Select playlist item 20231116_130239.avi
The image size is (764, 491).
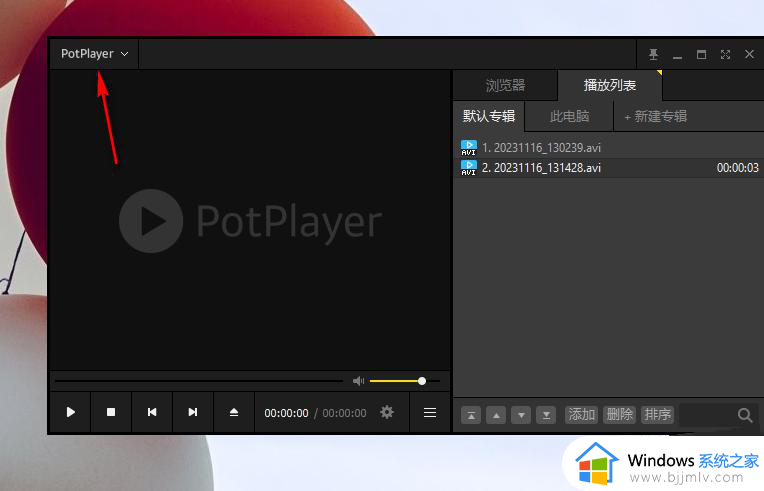click(x=608, y=148)
